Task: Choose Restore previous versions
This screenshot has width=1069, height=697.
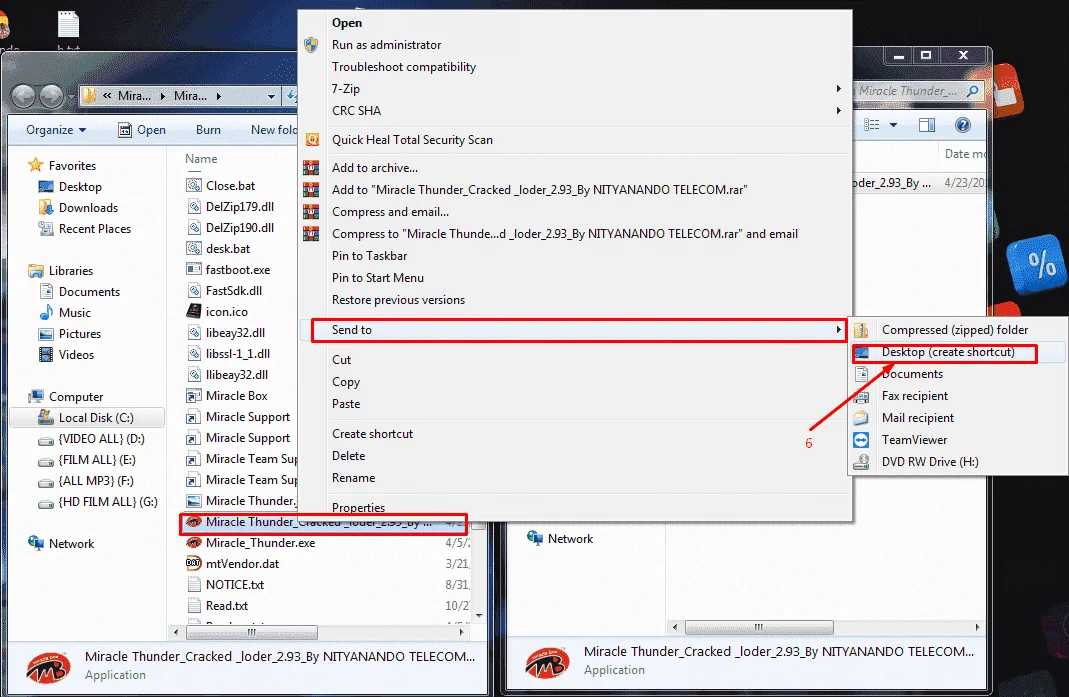Action: [576, 300]
